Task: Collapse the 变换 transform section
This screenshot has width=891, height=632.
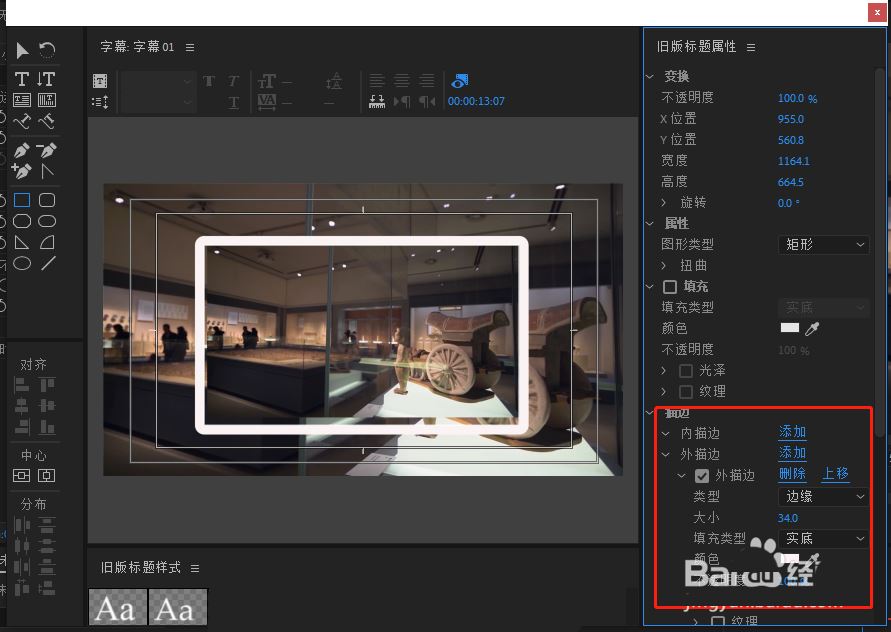Action: click(649, 75)
